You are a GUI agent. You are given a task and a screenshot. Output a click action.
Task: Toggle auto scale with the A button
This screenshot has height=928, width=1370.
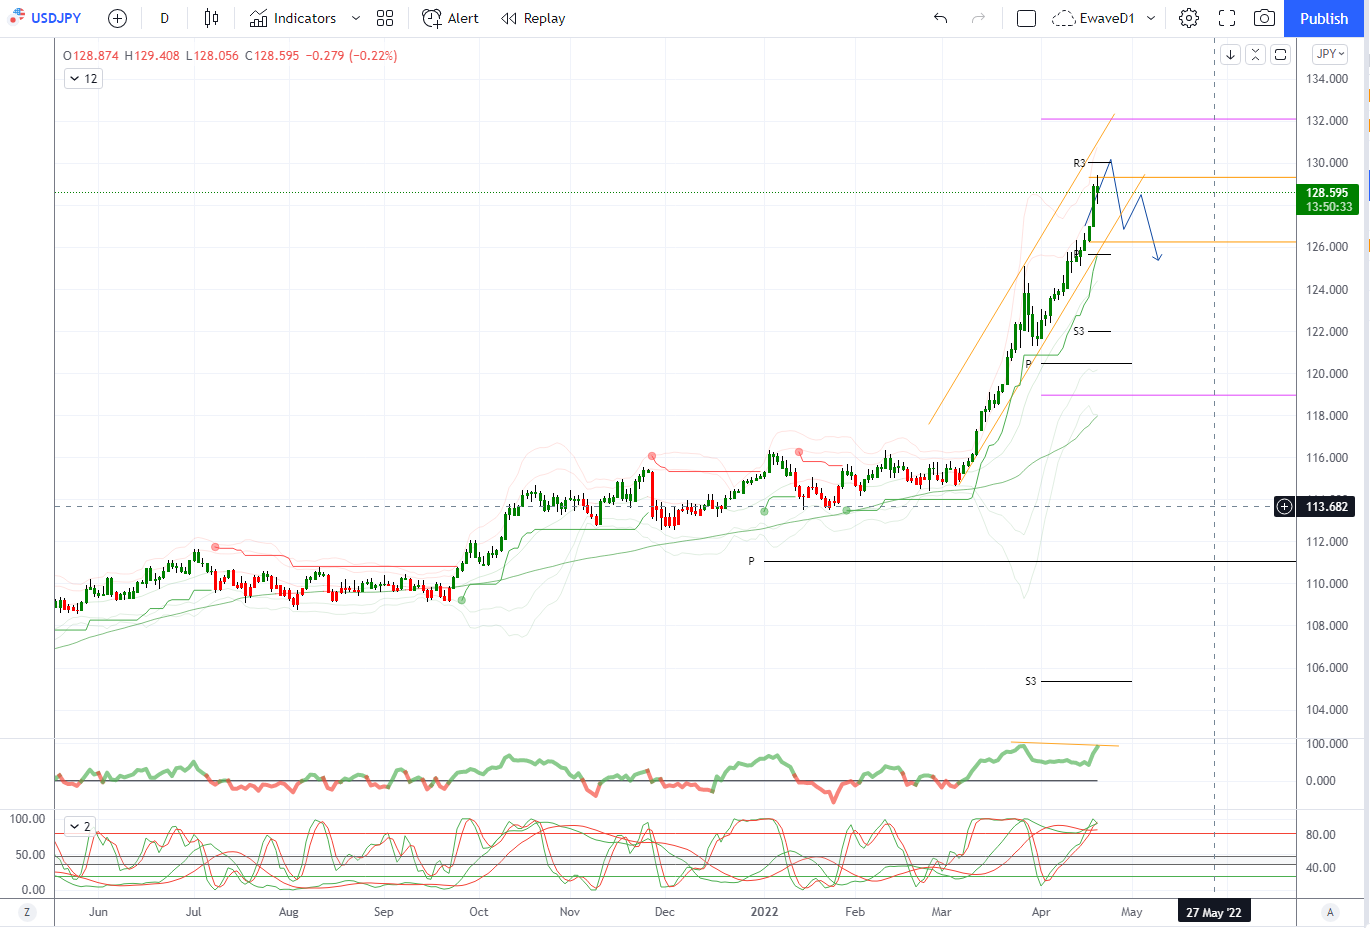tap(1330, 912)
